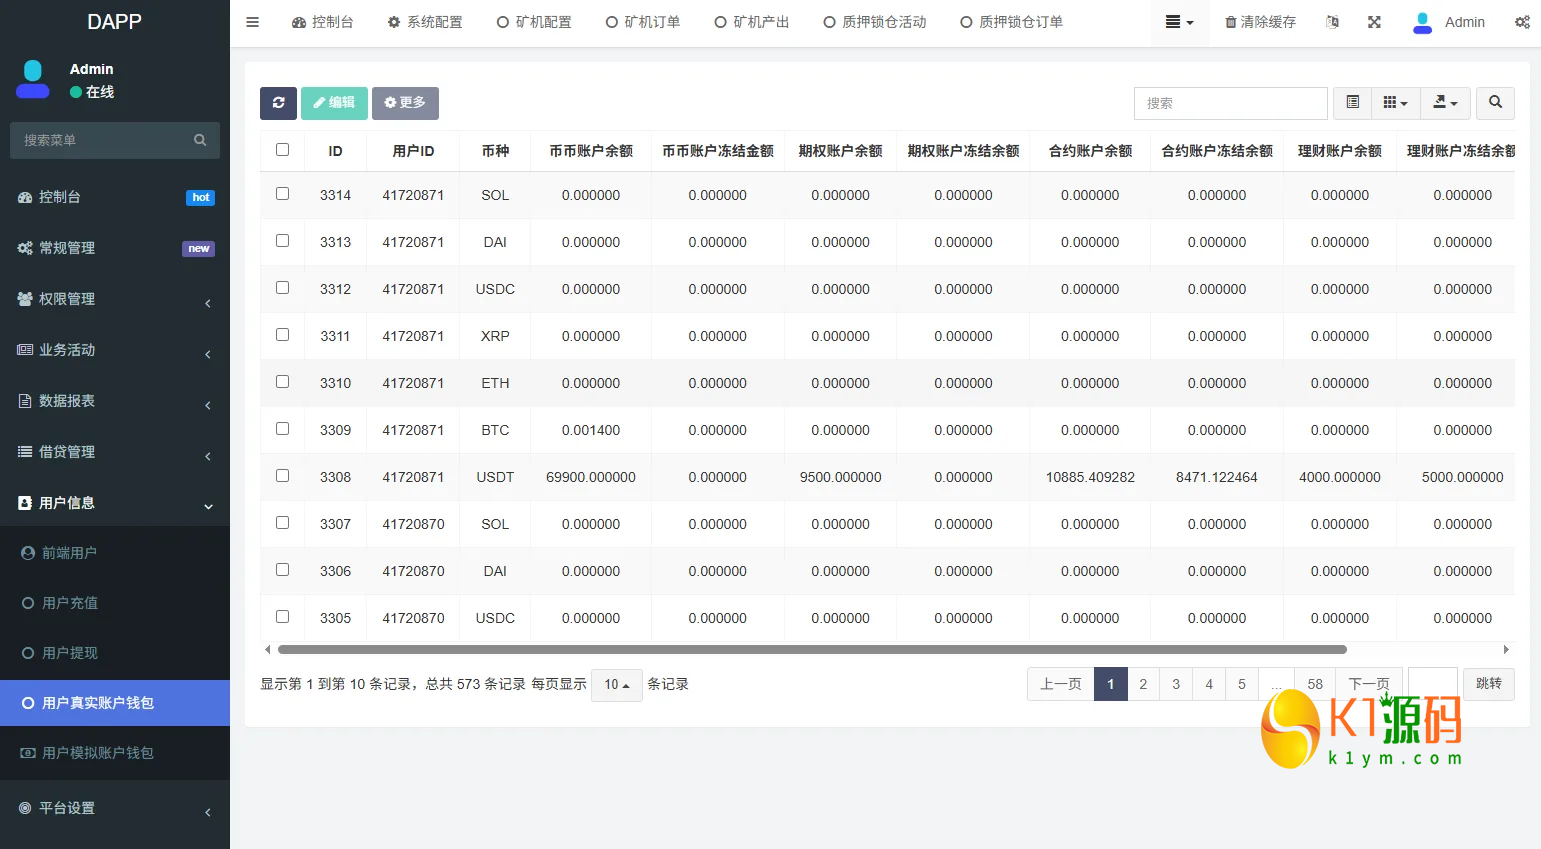Switch to 控制台 top tab

(x=322, y=22)
